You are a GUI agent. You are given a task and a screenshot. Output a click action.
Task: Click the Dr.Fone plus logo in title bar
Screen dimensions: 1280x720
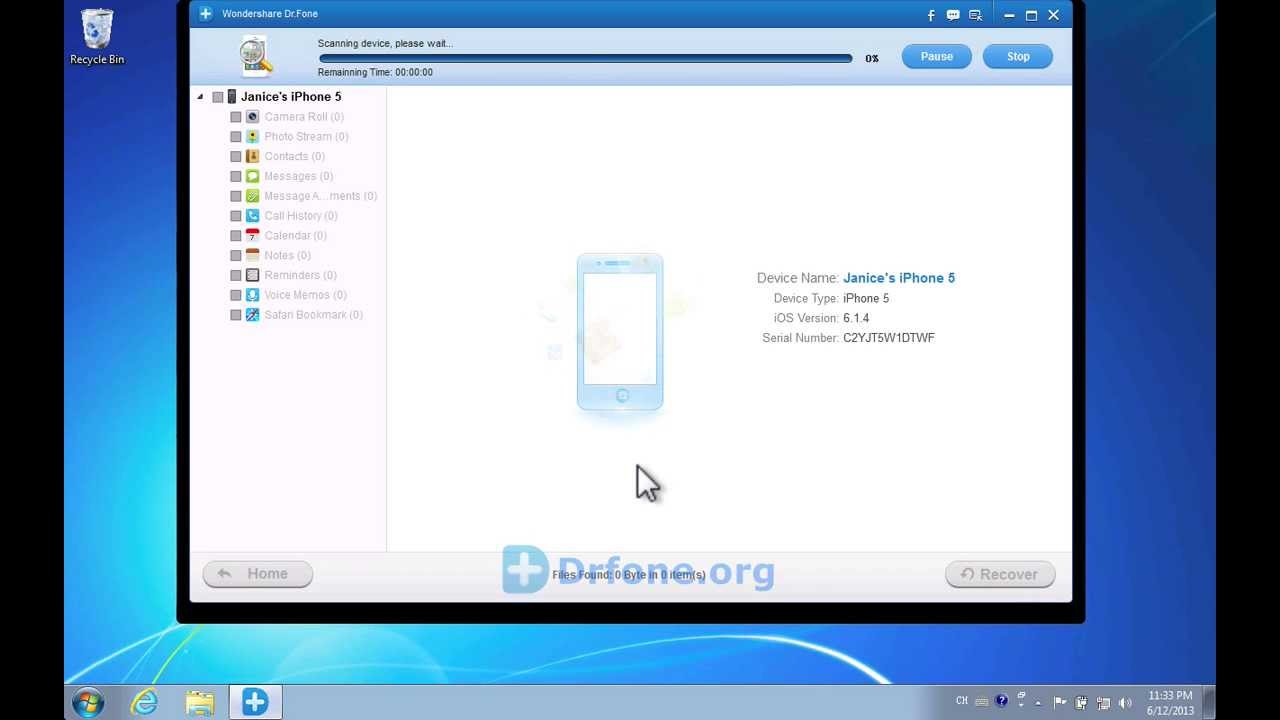coord(206,14)
